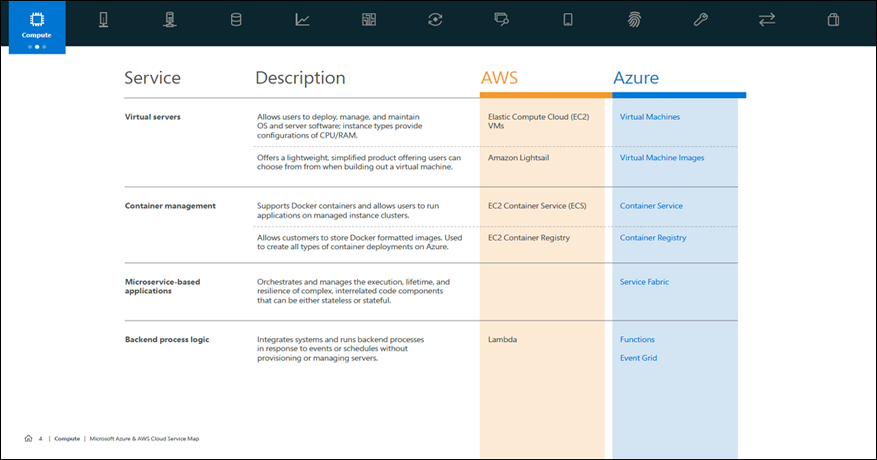Click the database cylinder icon
This screenshot has width=877, height=460.
point(236,19)
